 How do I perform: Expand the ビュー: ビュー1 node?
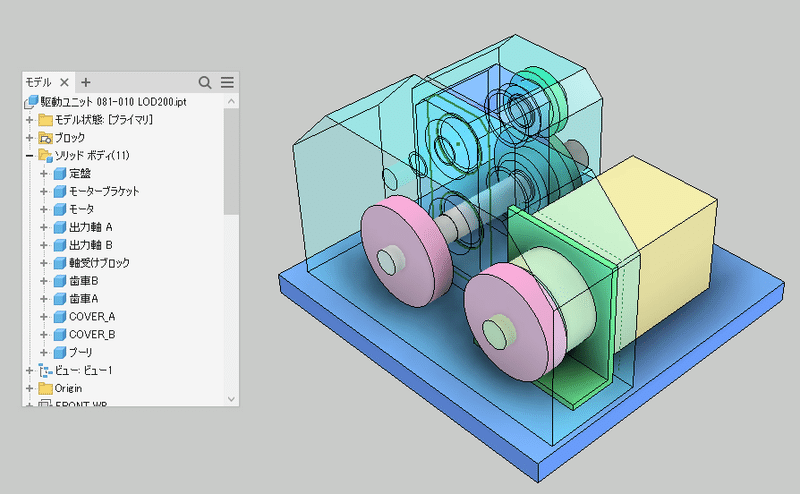point(30,370)
